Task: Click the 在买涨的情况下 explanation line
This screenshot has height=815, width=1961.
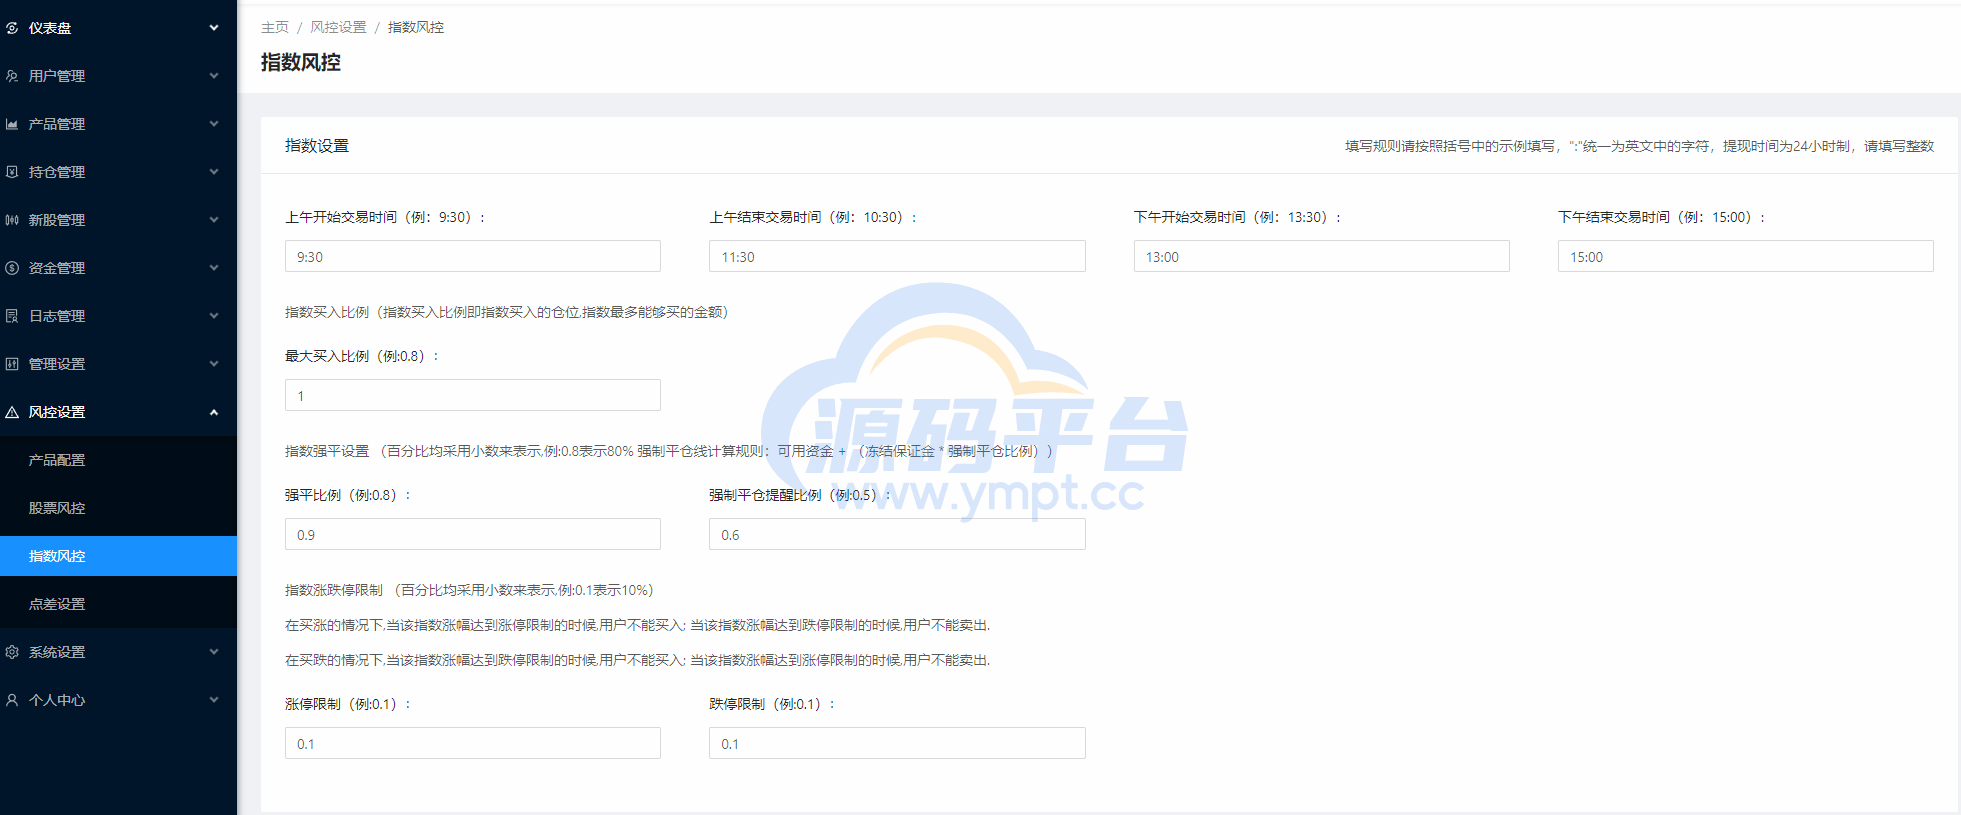Action: tap(638, 625)
